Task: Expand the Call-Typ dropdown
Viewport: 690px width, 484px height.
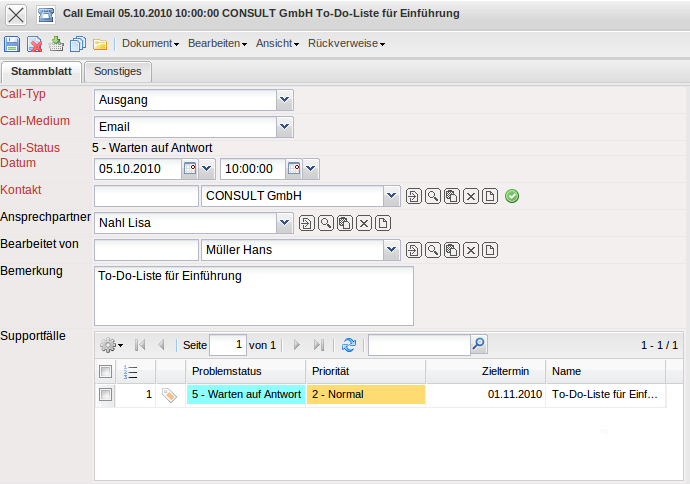Action: click(x=284, y=99)
